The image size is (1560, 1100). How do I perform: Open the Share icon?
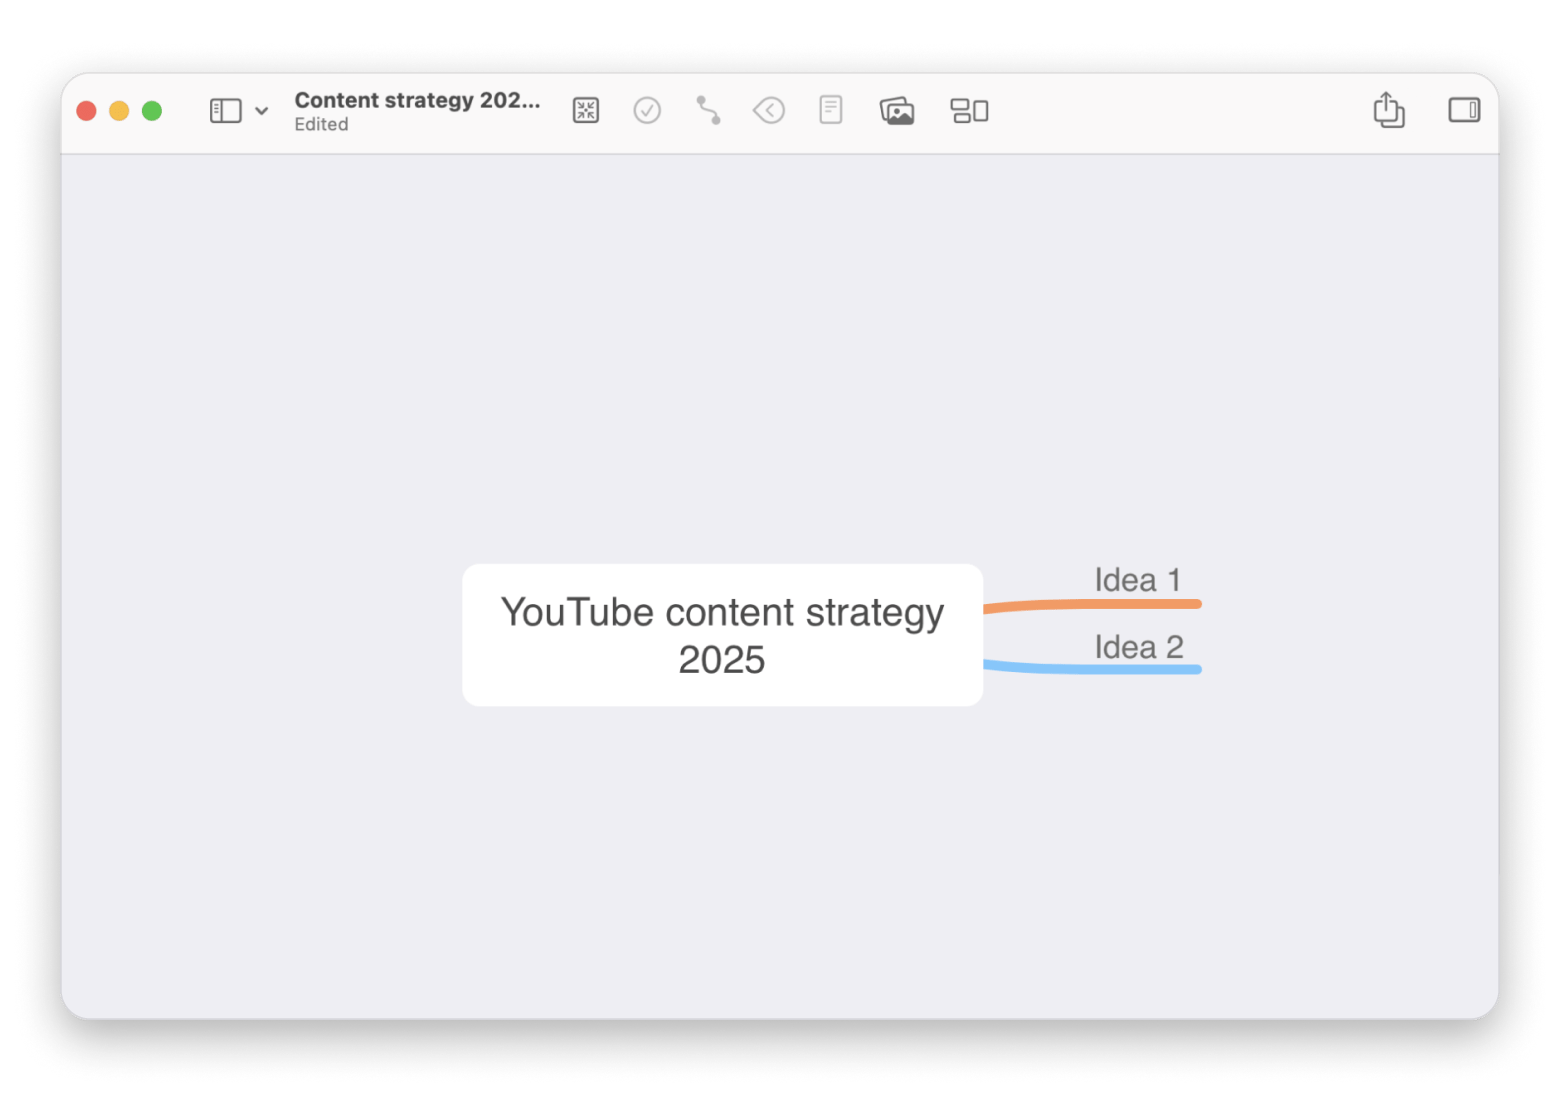1388,110
